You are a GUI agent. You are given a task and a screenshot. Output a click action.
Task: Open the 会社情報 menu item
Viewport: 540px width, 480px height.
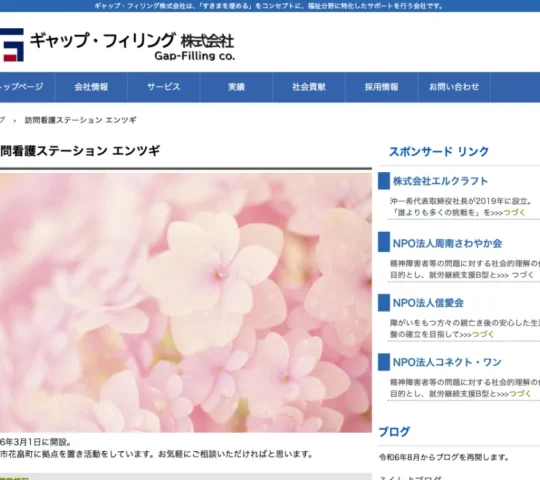point(91,87)
